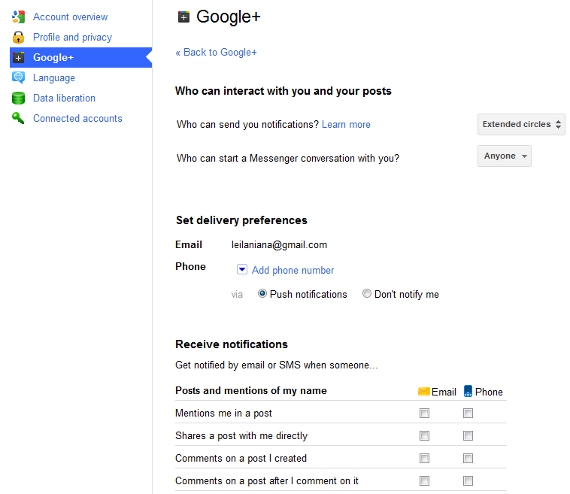Screen dimensions: 570x494
Task: Click the Email envelope column icon
Action: pos(424,391)
